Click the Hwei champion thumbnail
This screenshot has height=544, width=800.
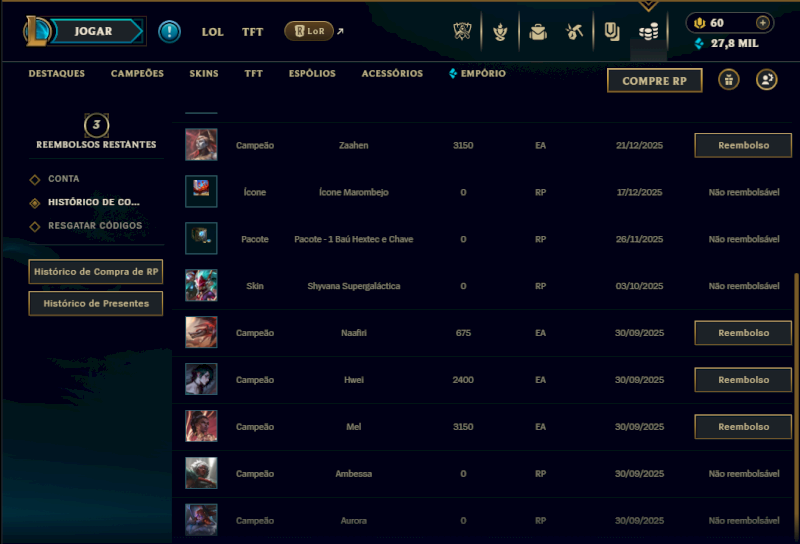coord(201,379)
